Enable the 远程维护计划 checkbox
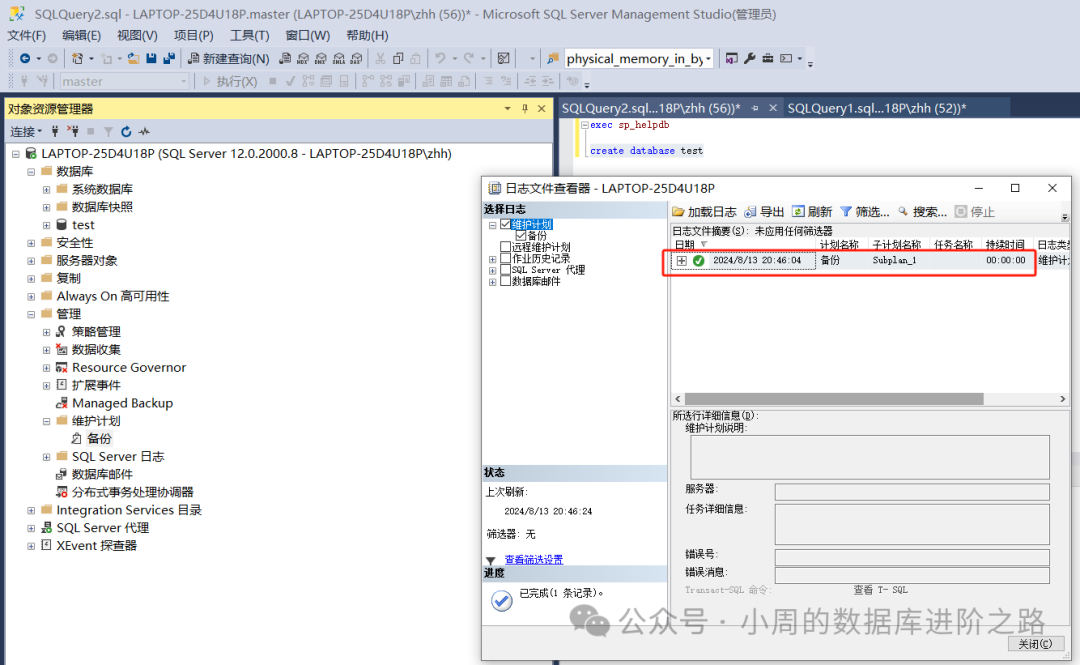Viewport: 1080px width, 665px height. point(506,247)
